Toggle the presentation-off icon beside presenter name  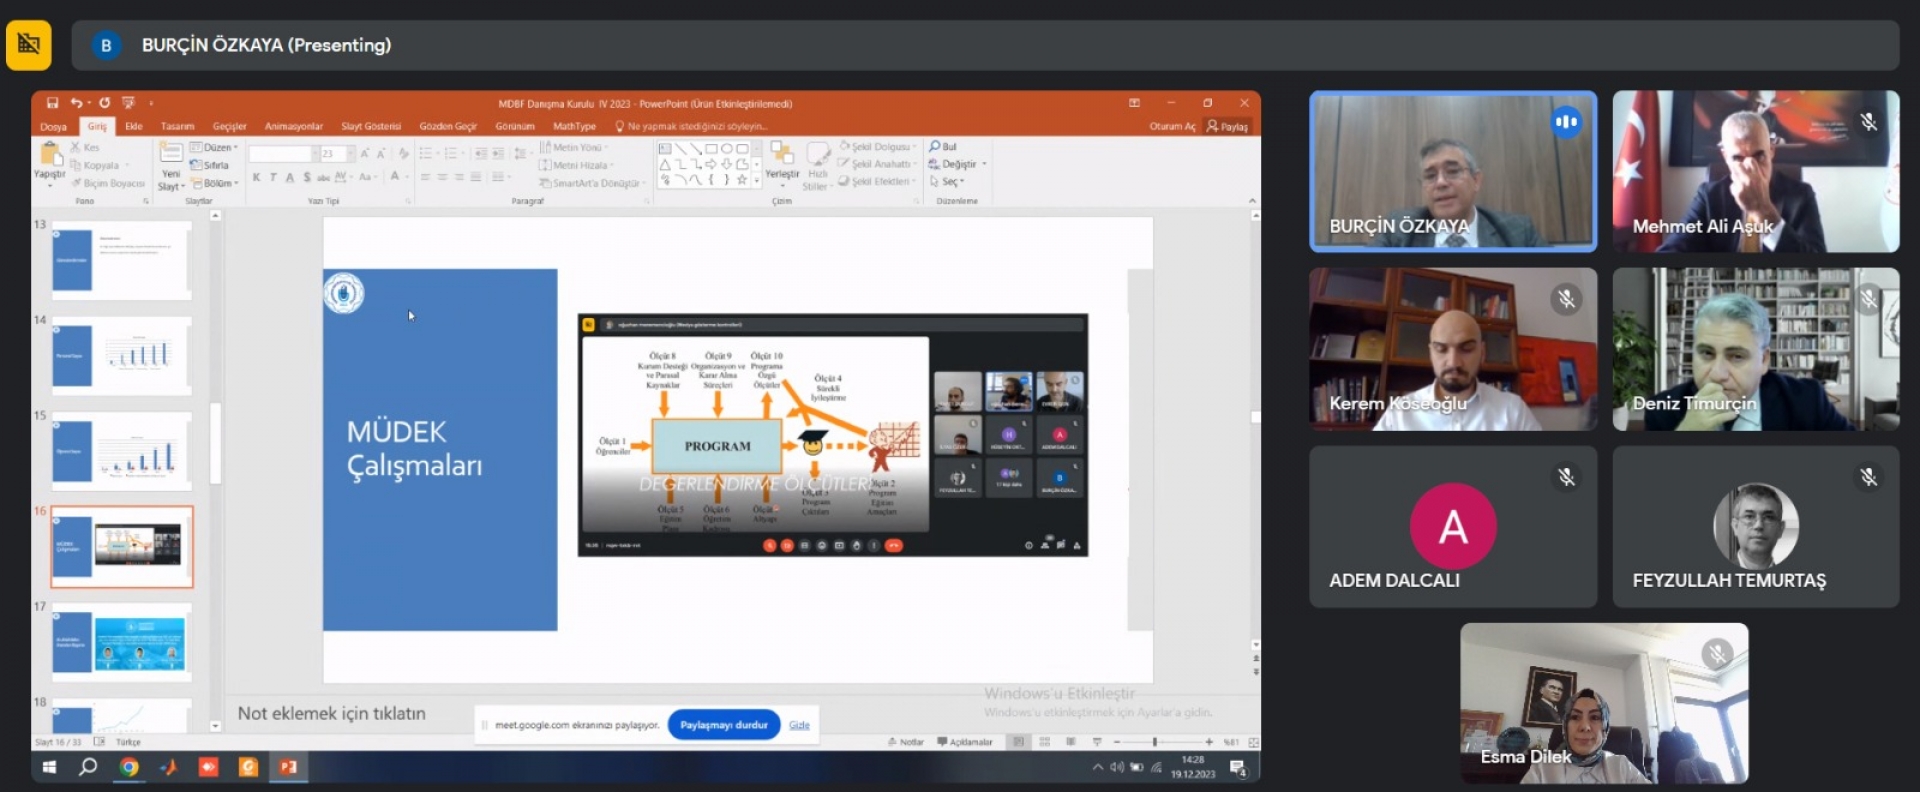click(x=28, y=45)
